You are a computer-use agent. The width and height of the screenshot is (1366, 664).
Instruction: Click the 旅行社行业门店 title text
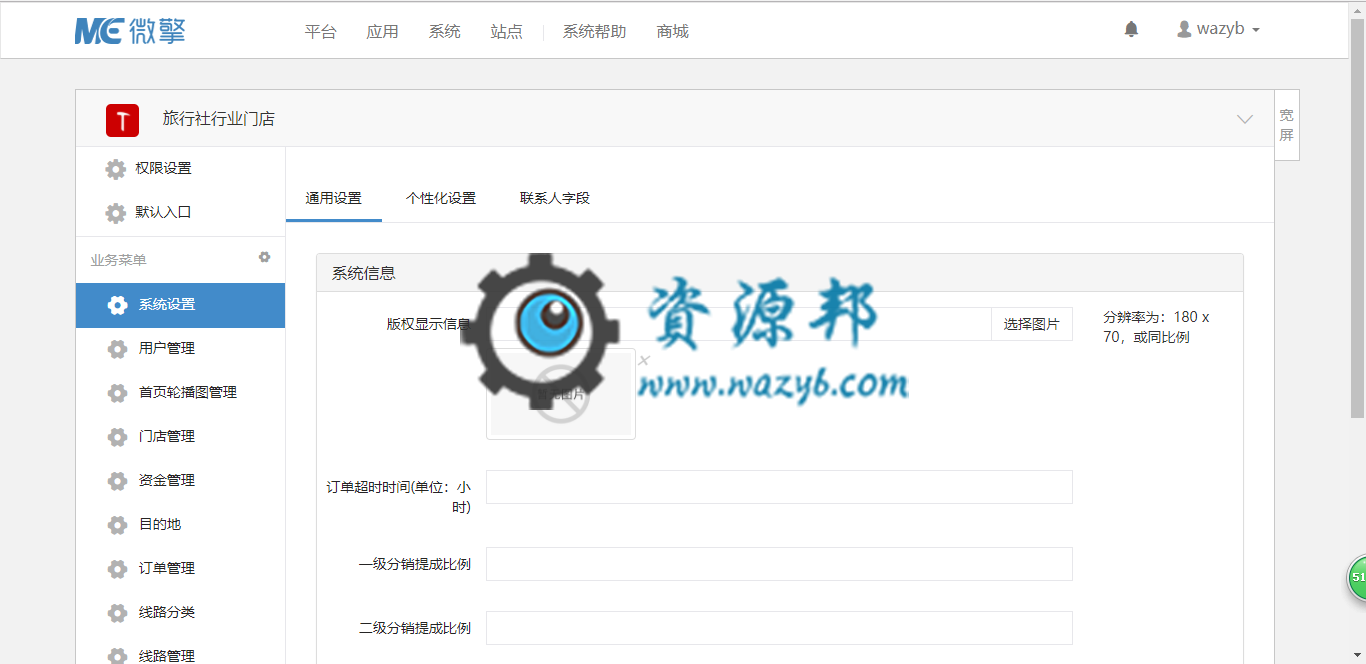point(219,119)
